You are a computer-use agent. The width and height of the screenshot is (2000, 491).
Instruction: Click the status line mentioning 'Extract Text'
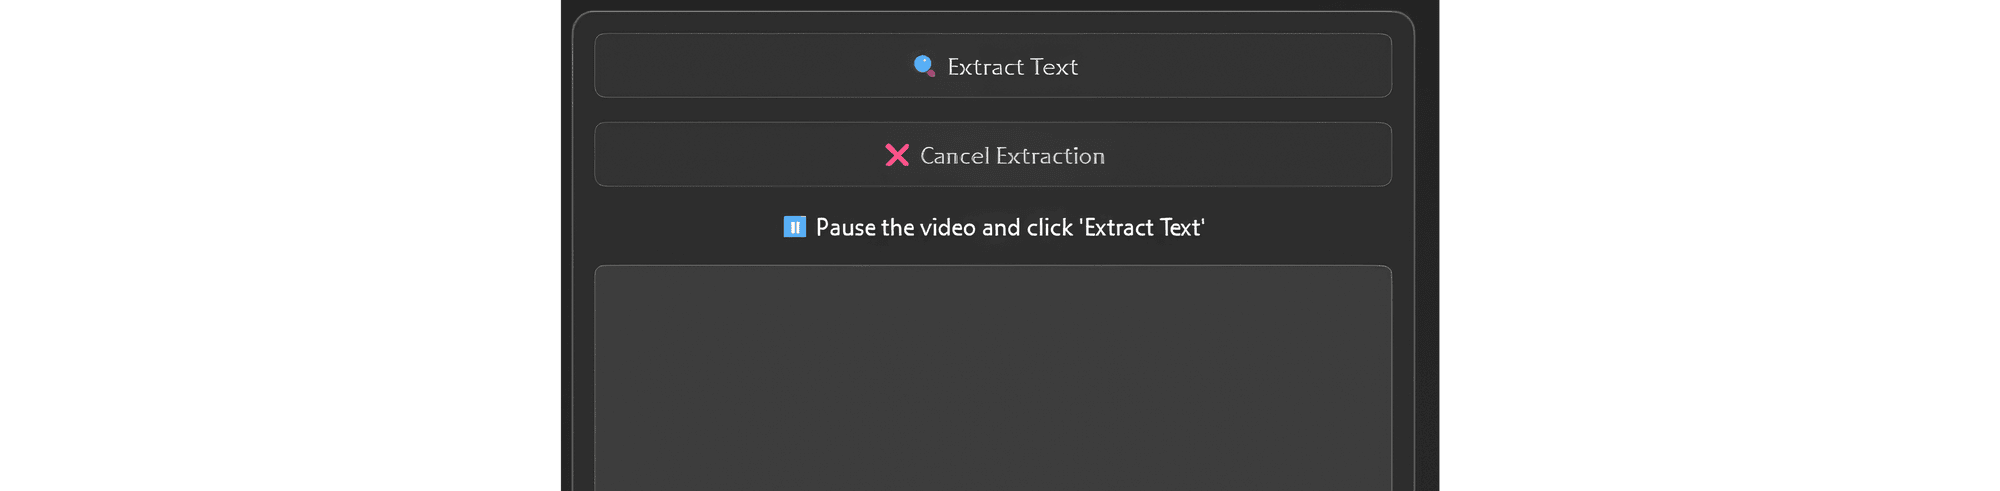point(1010,227)
